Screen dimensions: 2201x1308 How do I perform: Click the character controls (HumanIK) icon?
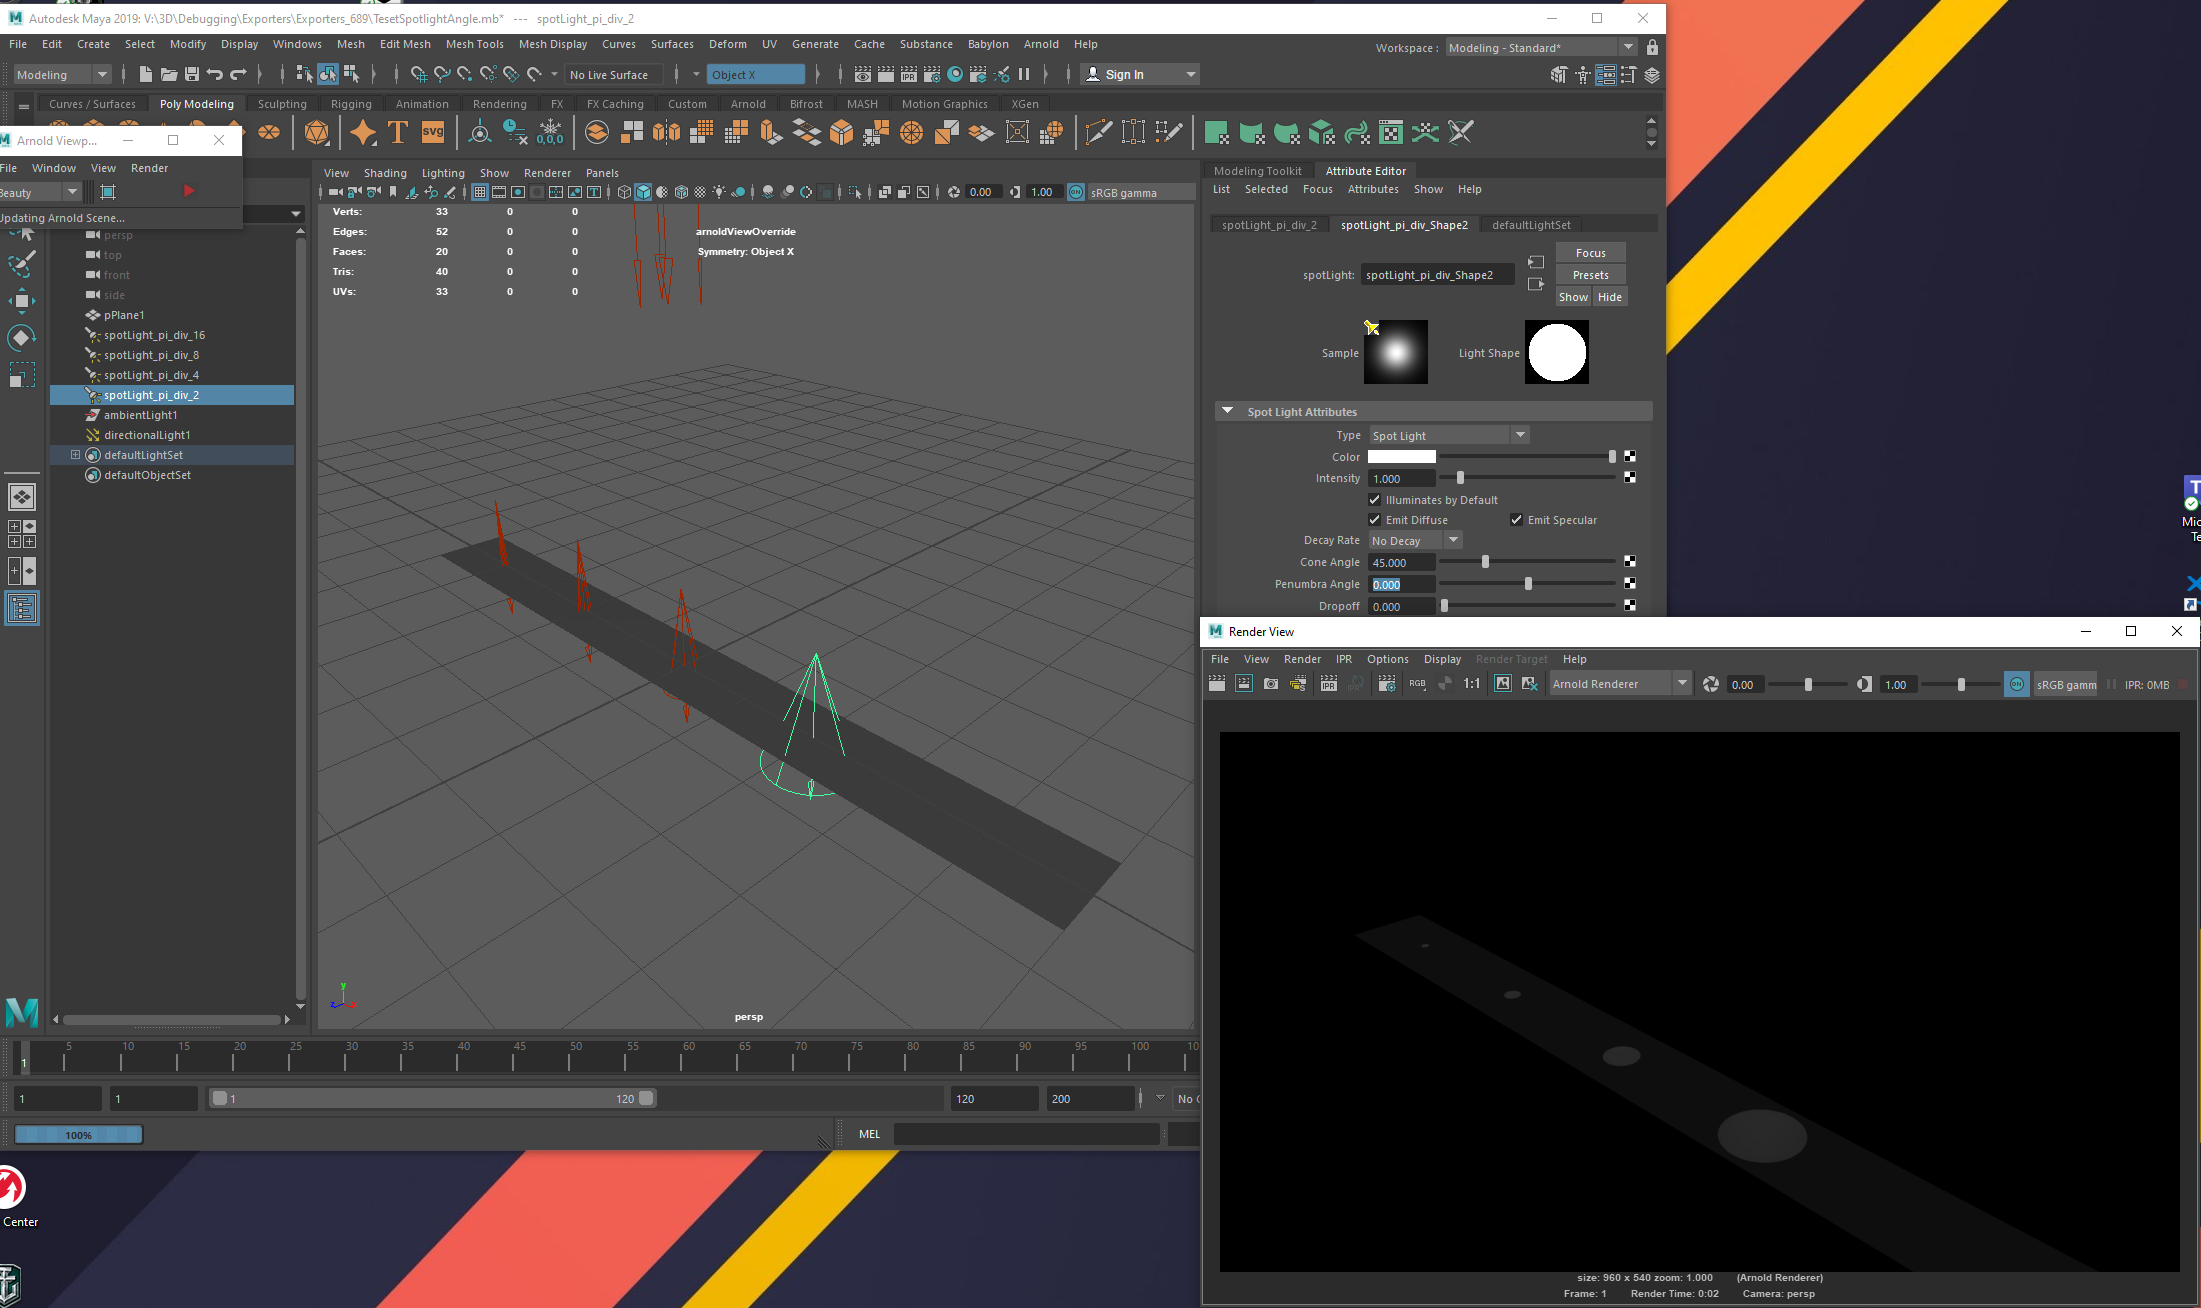[1582, 75]
